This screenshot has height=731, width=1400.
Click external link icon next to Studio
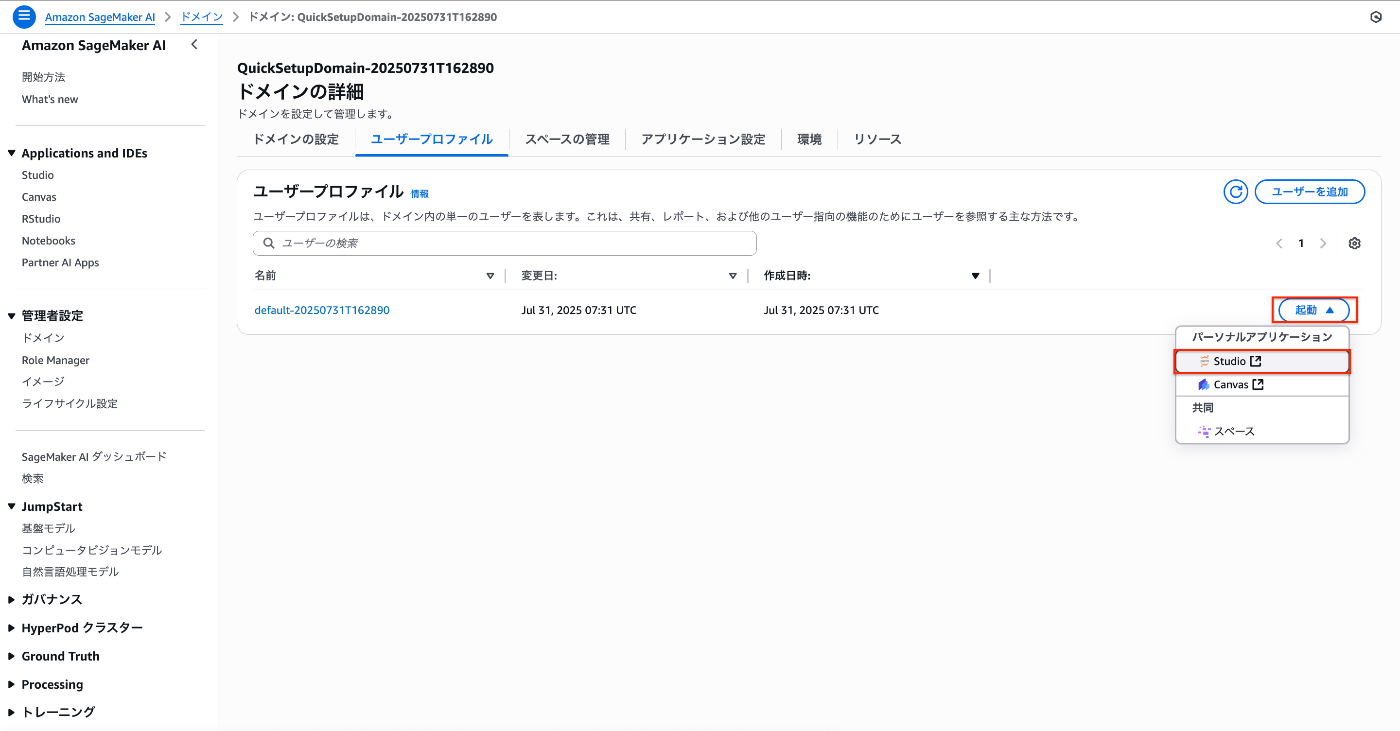pyautogui.click(x=1256, y=361)
